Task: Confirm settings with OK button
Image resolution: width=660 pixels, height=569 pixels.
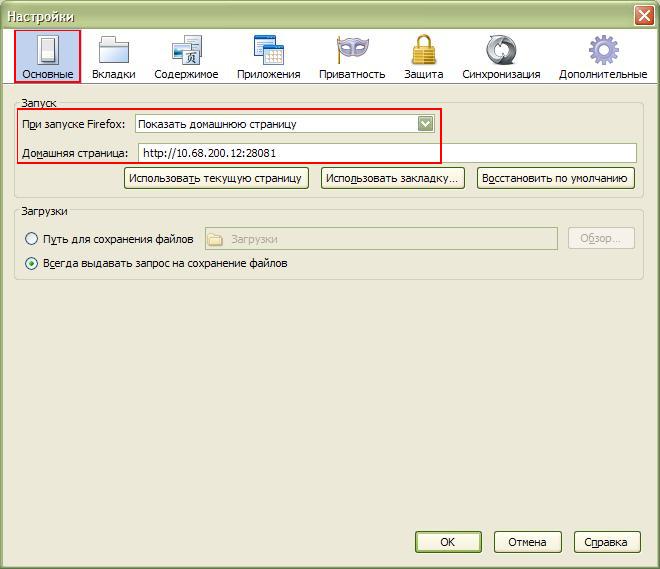Action: 448,542
